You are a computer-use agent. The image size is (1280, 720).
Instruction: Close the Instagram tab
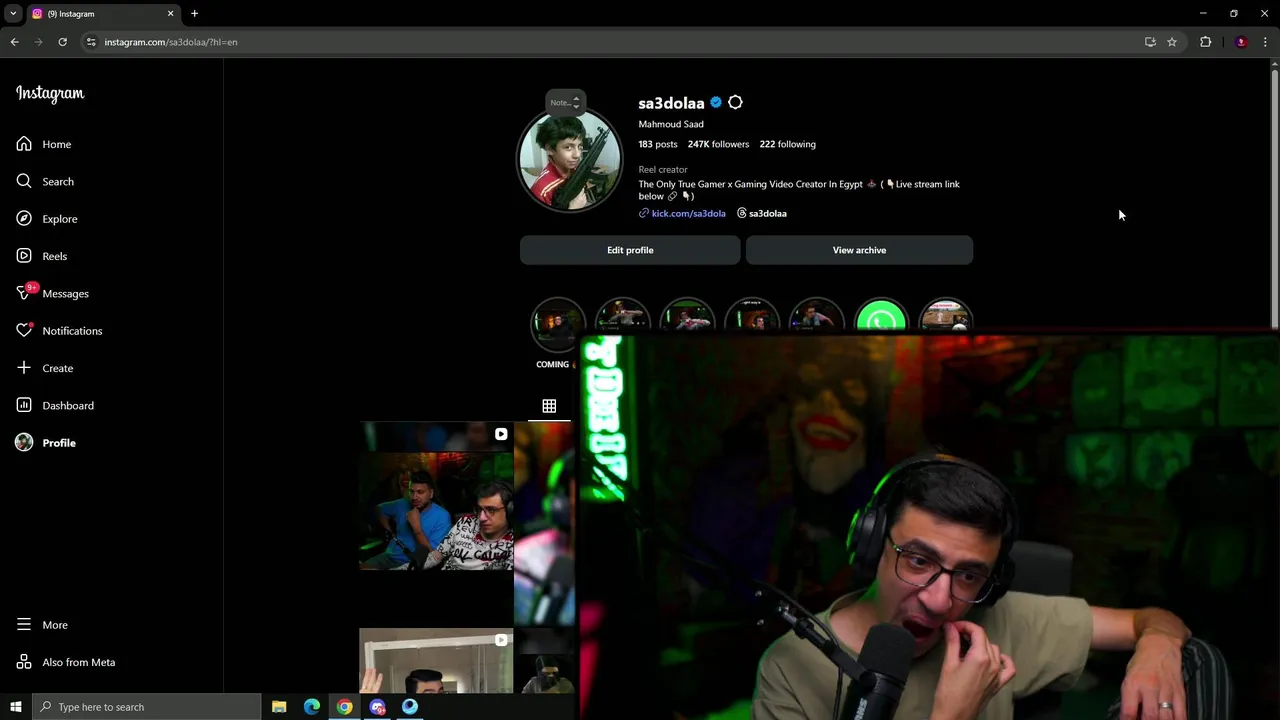[x=170, y=14]
